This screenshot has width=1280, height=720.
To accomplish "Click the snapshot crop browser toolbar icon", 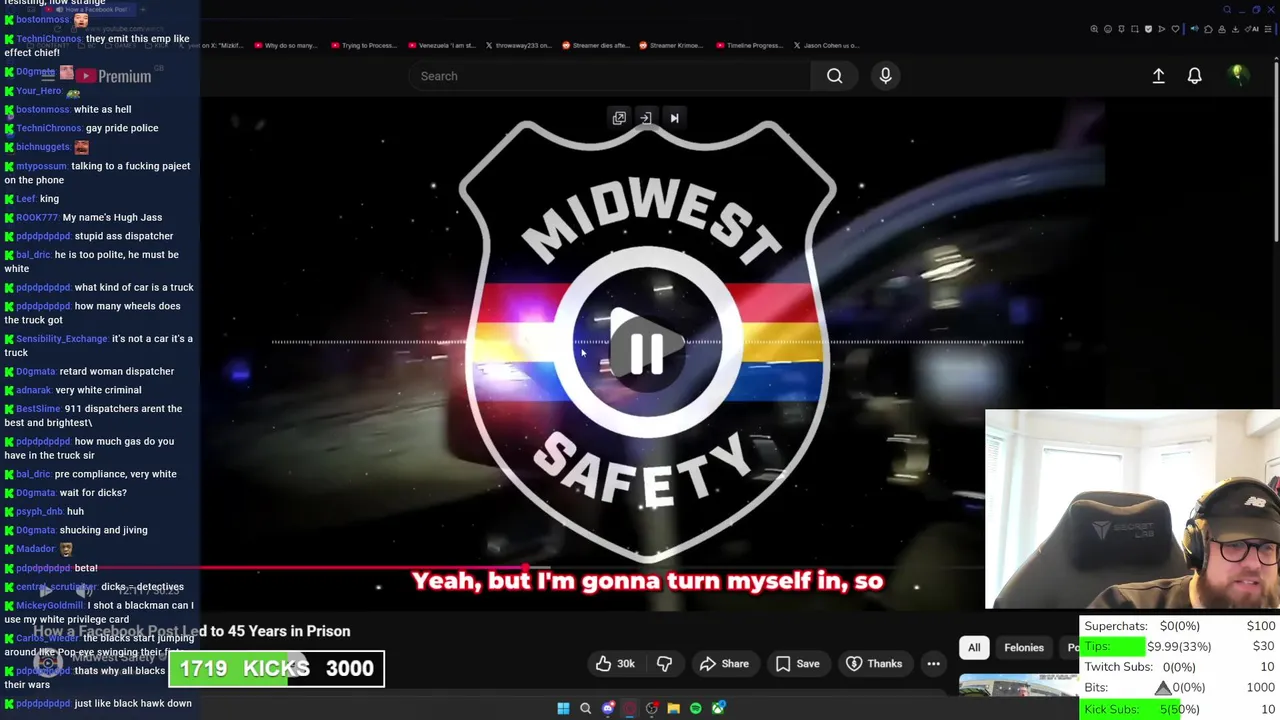I will coord(1135,29).
